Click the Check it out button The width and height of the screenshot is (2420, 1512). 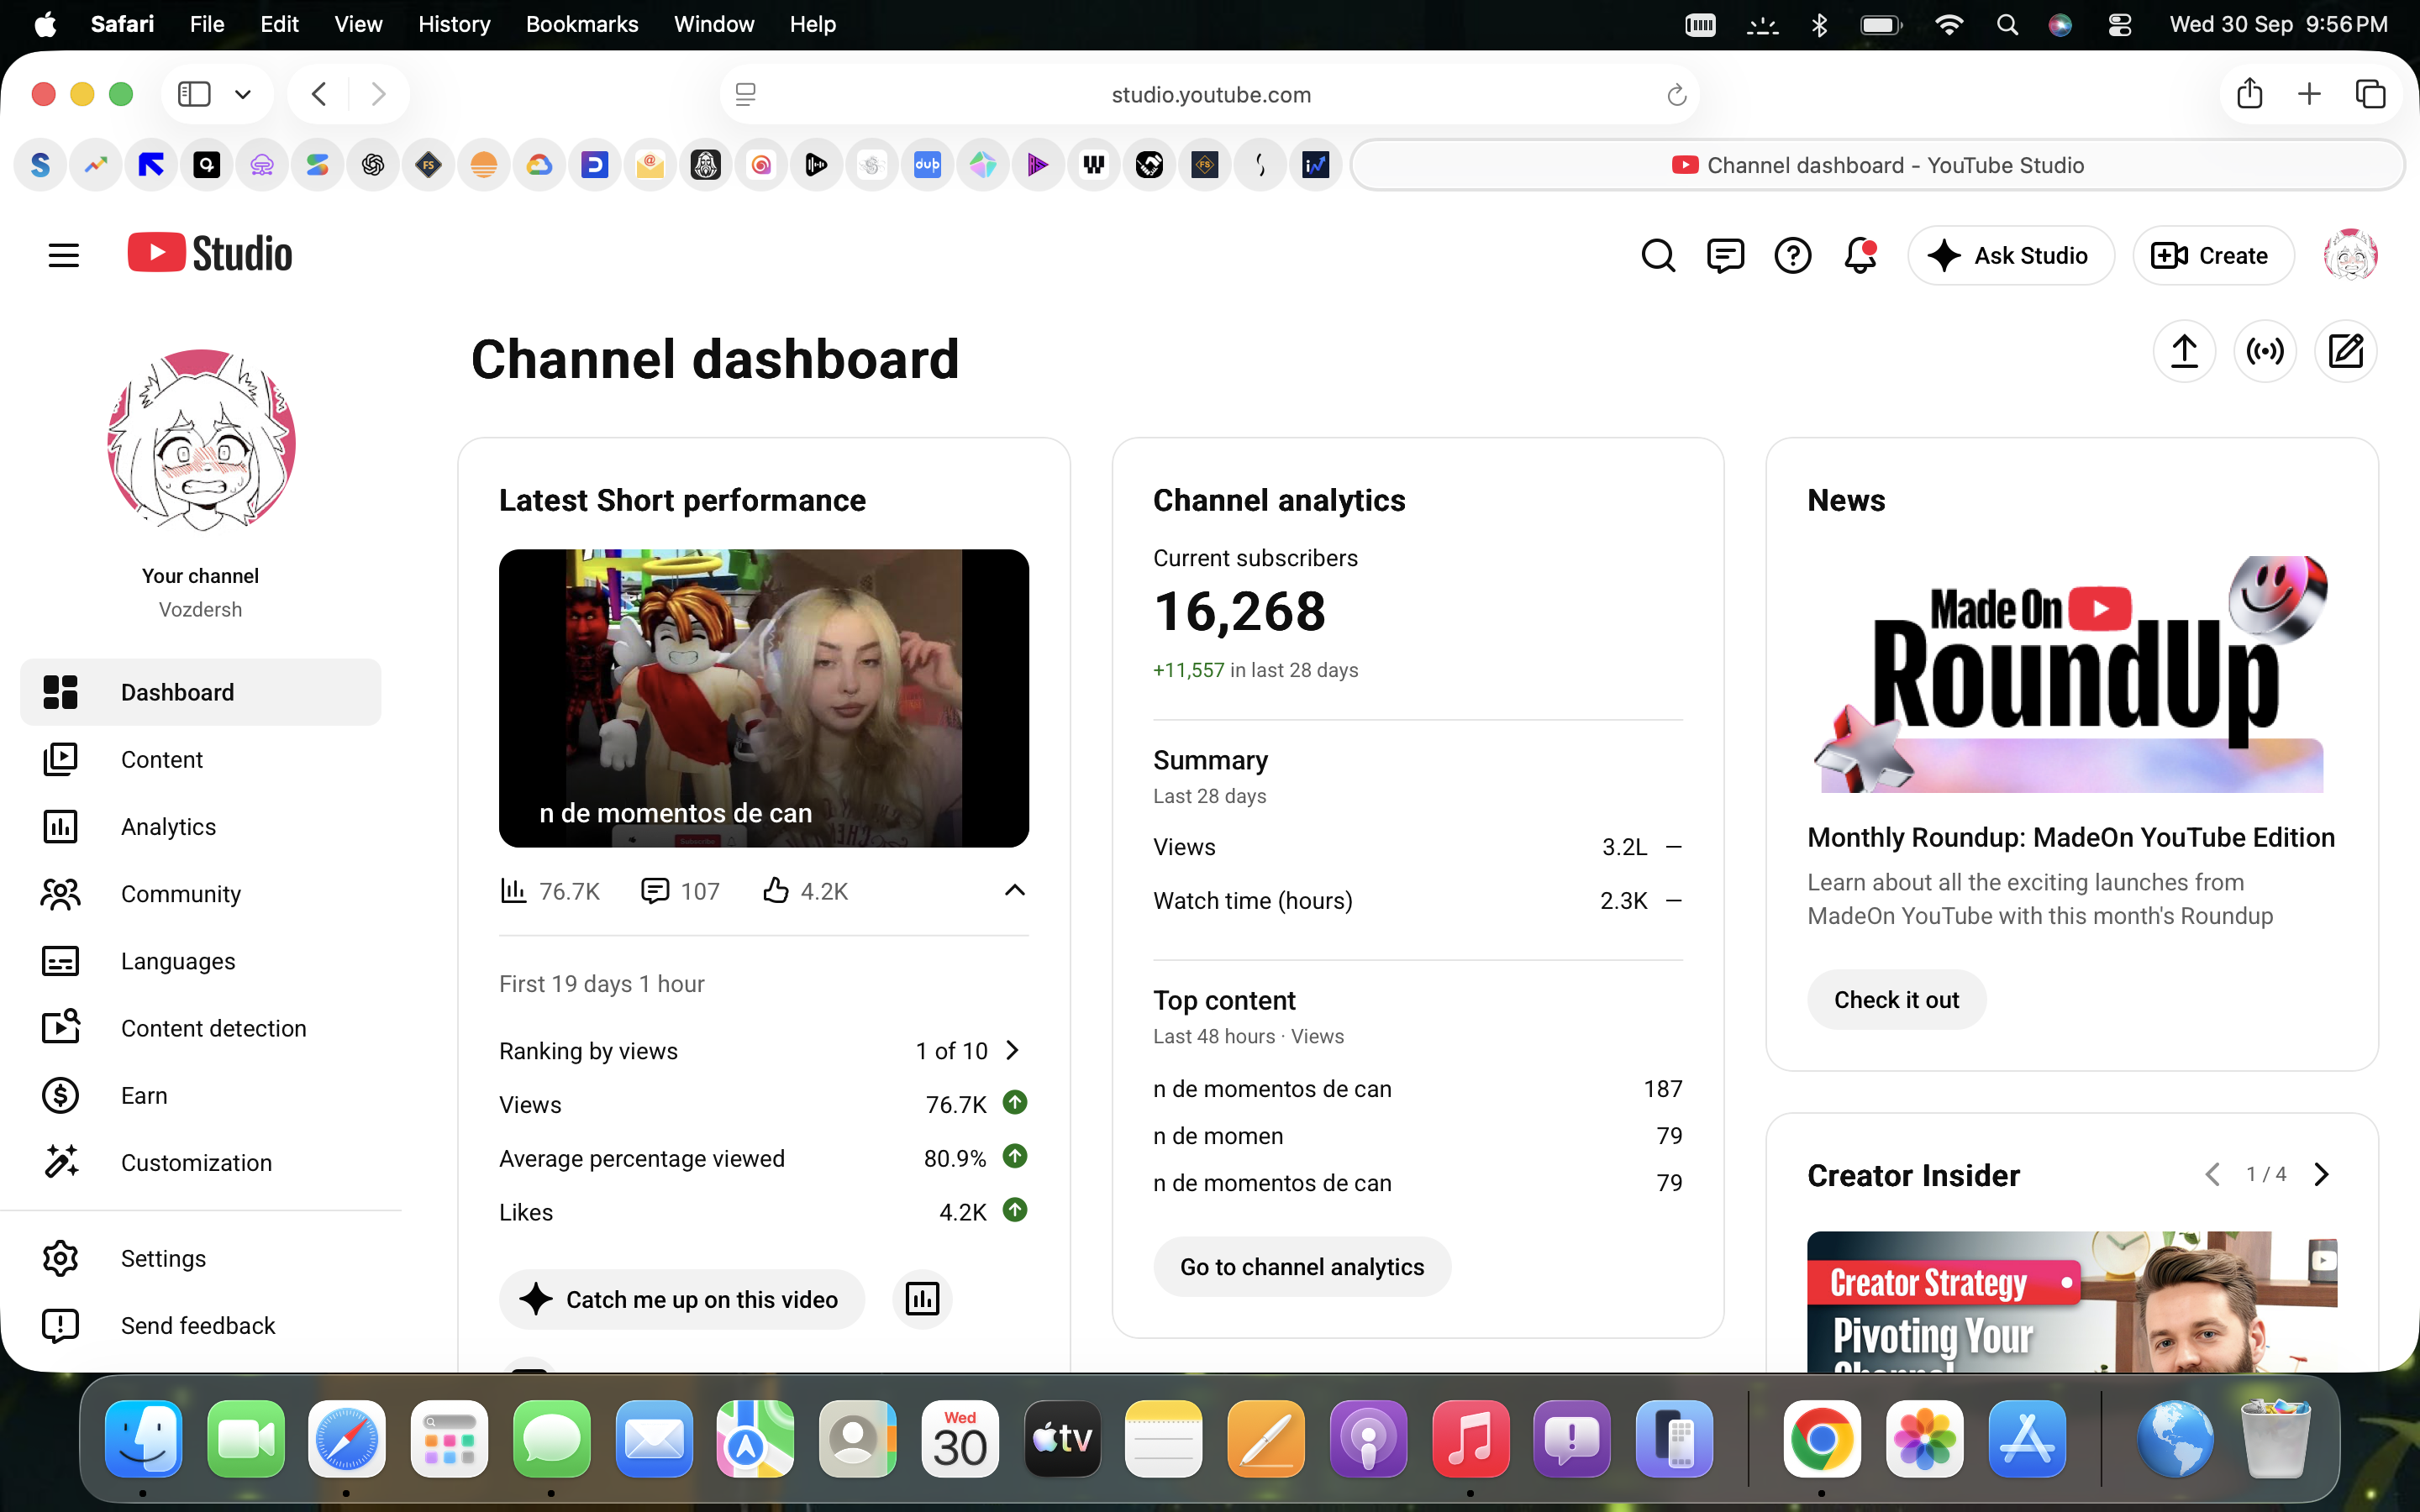click(x=1896, y=1000)
